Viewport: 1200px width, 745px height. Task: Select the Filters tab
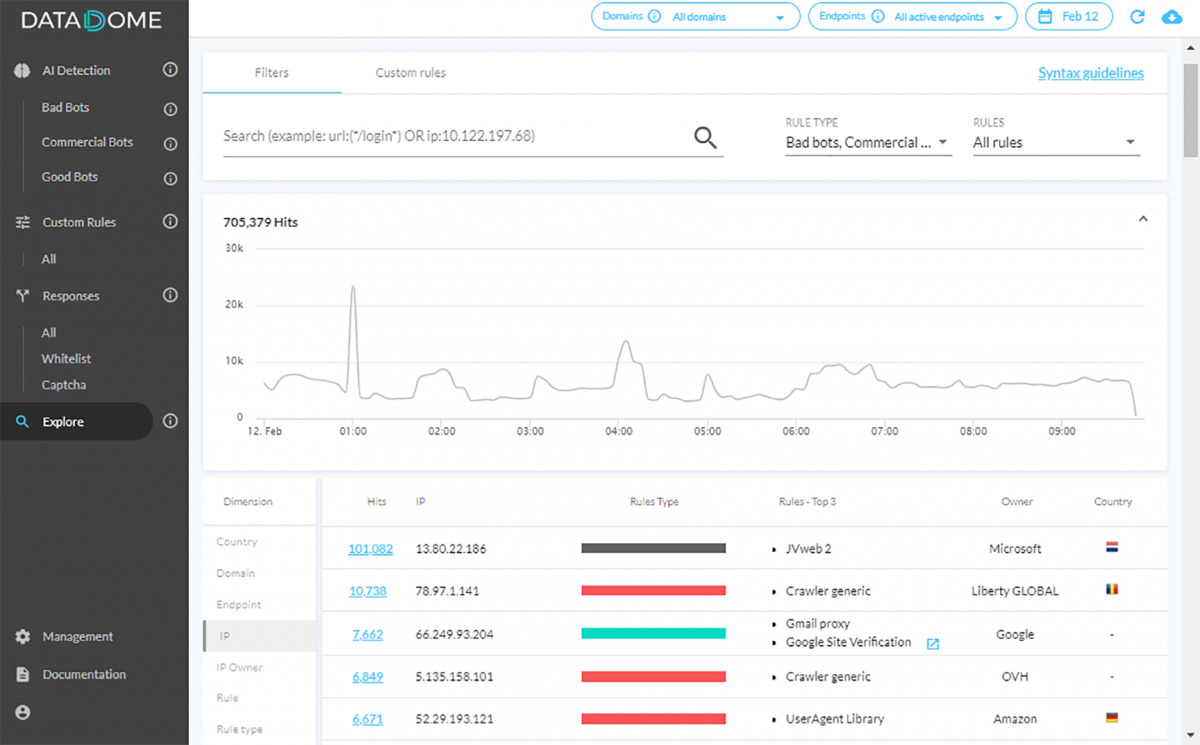[x=271, y=72]
